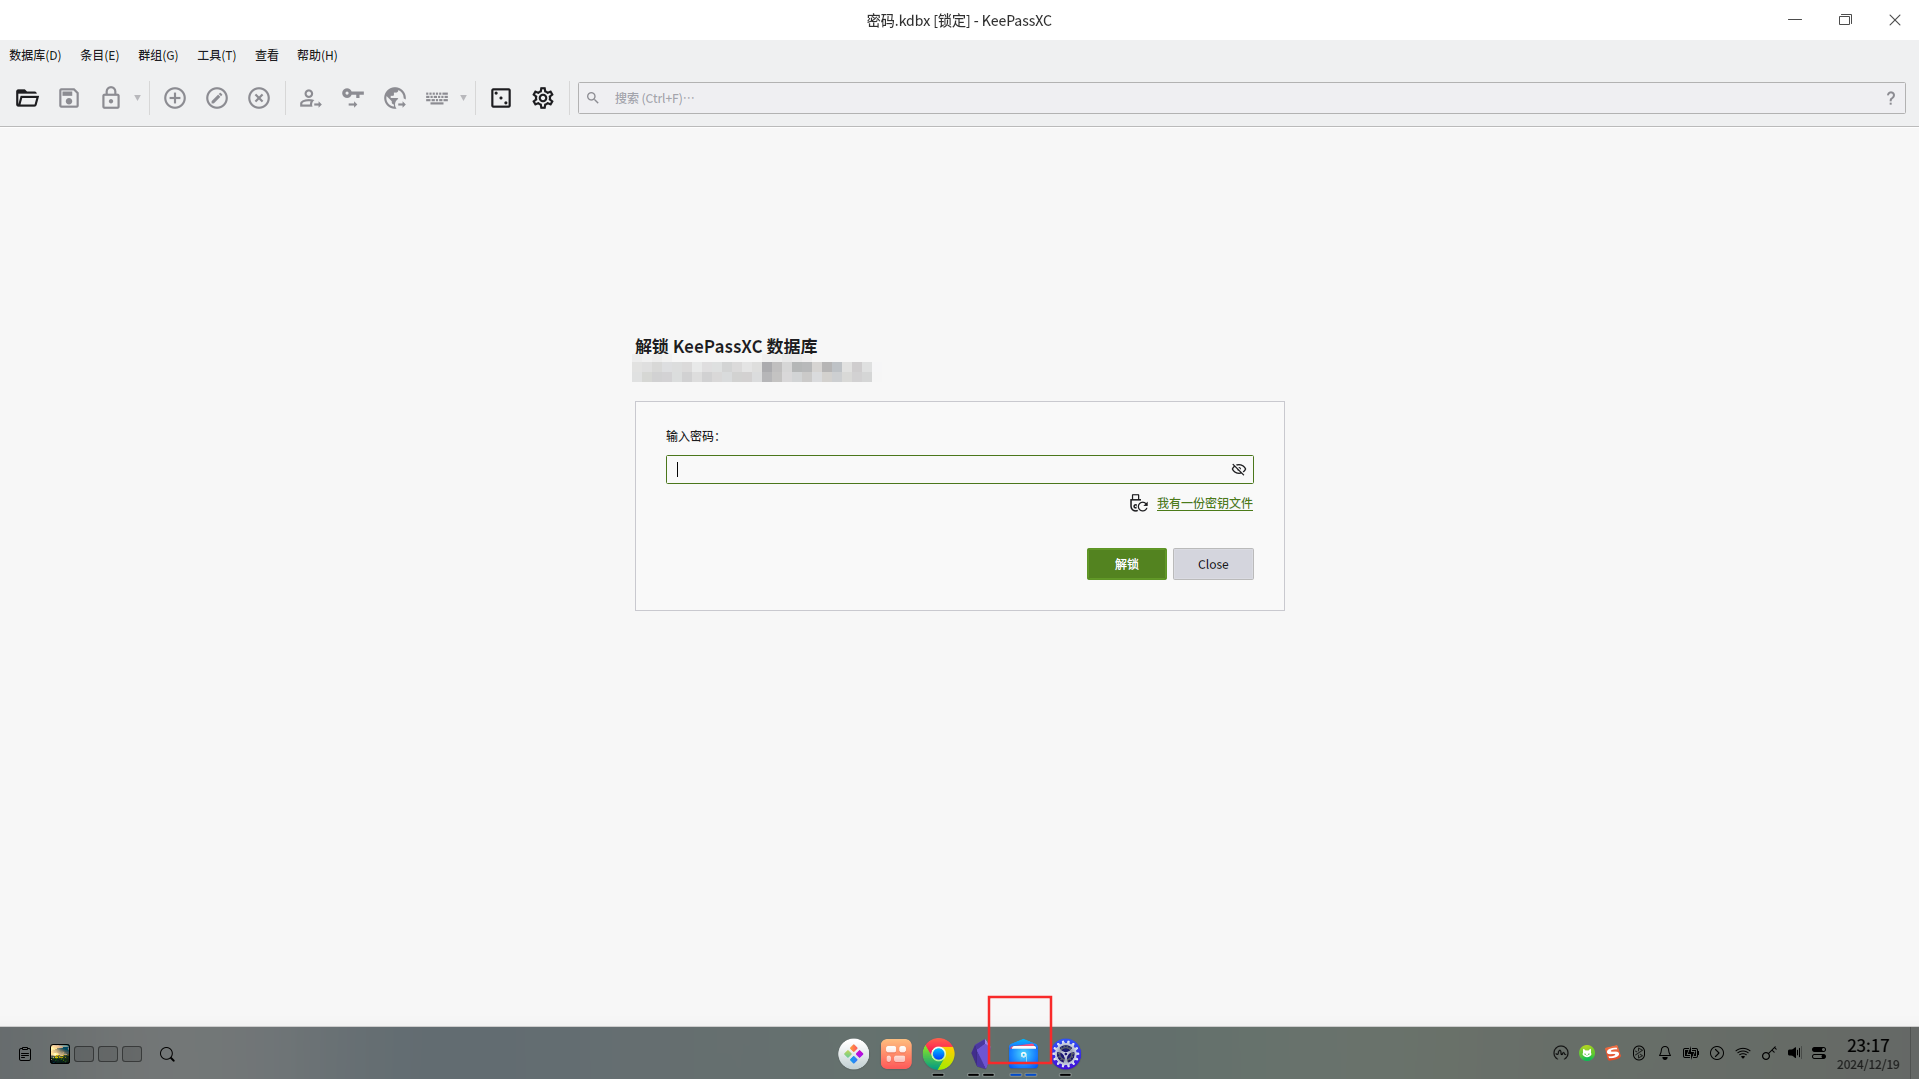Click the volume speaker tray icon
Image resolution: width=1919 pixels, height=1079 pixels.
[x=1794, y=1053]
